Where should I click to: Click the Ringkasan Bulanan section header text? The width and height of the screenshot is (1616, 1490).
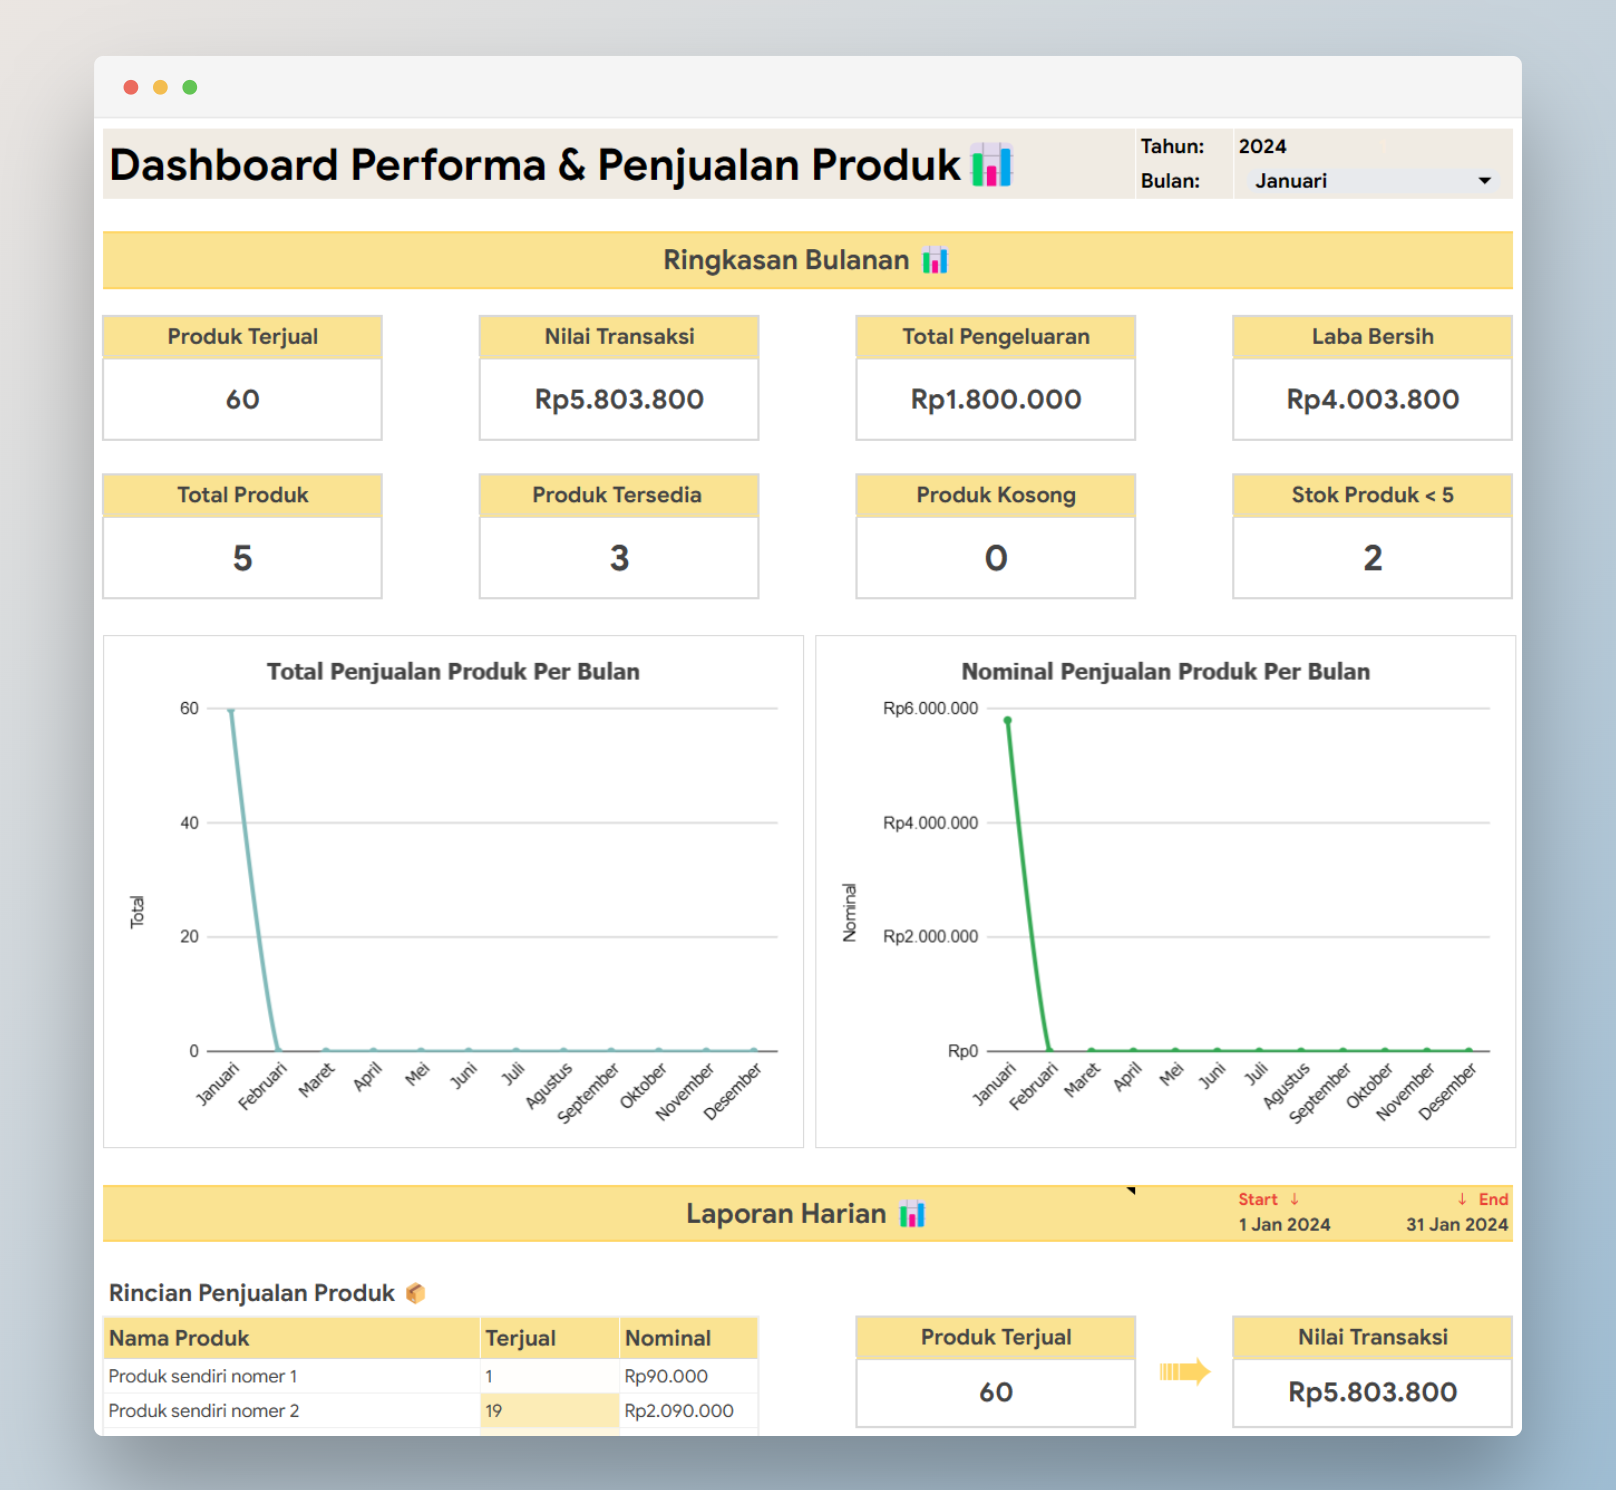tap(786, 261)
